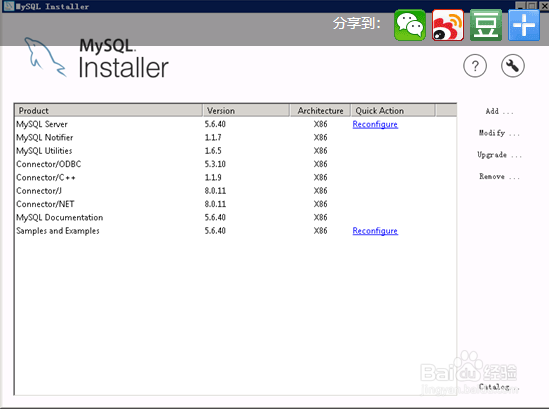Image resolution: width=549 pixels, height=409 pixels.
Task: Share via the green Douban icon
Action: point(486,25)
